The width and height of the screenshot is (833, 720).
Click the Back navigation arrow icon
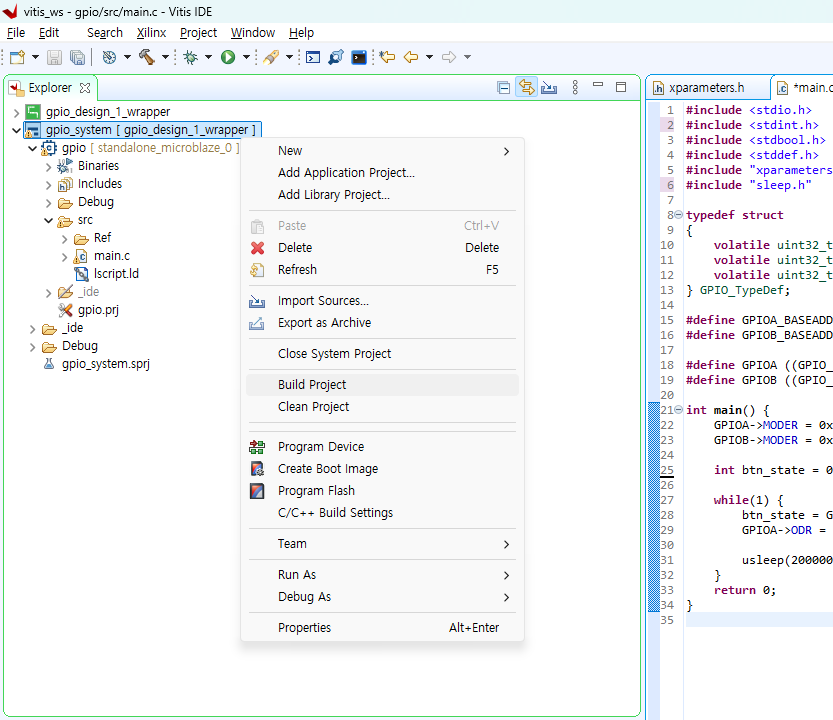(411, 57)
